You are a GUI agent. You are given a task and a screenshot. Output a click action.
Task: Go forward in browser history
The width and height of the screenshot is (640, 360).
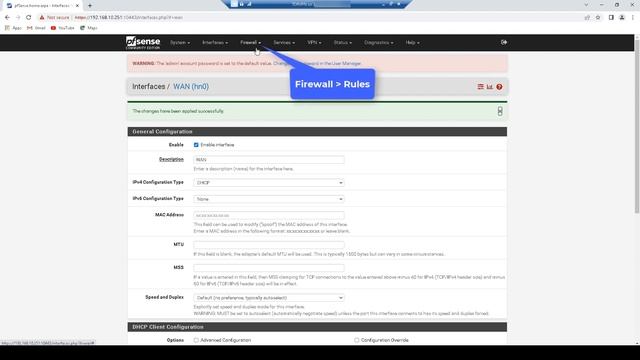click(x=18, y=18)
